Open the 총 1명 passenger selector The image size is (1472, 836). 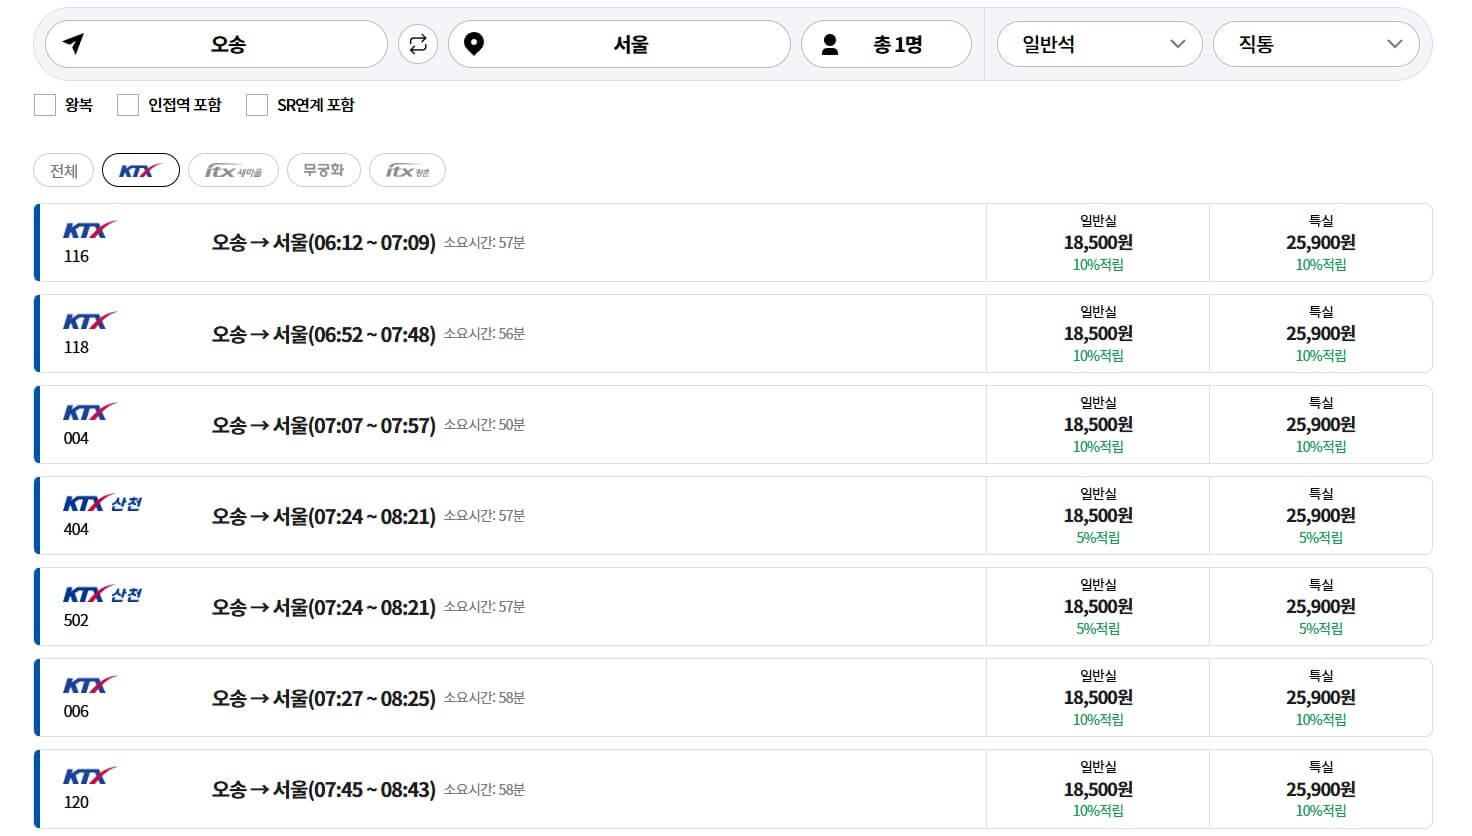[x=887, y=43]
